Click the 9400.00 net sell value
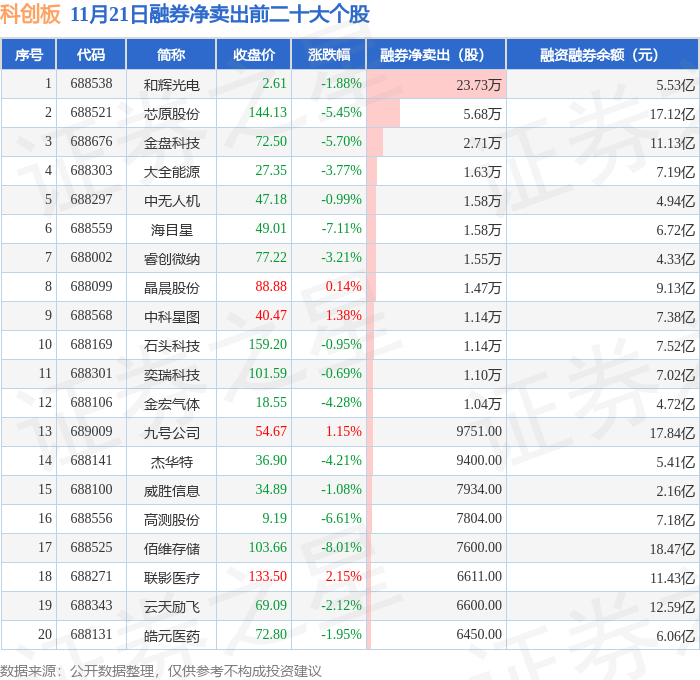 click(x=479, y=461)
